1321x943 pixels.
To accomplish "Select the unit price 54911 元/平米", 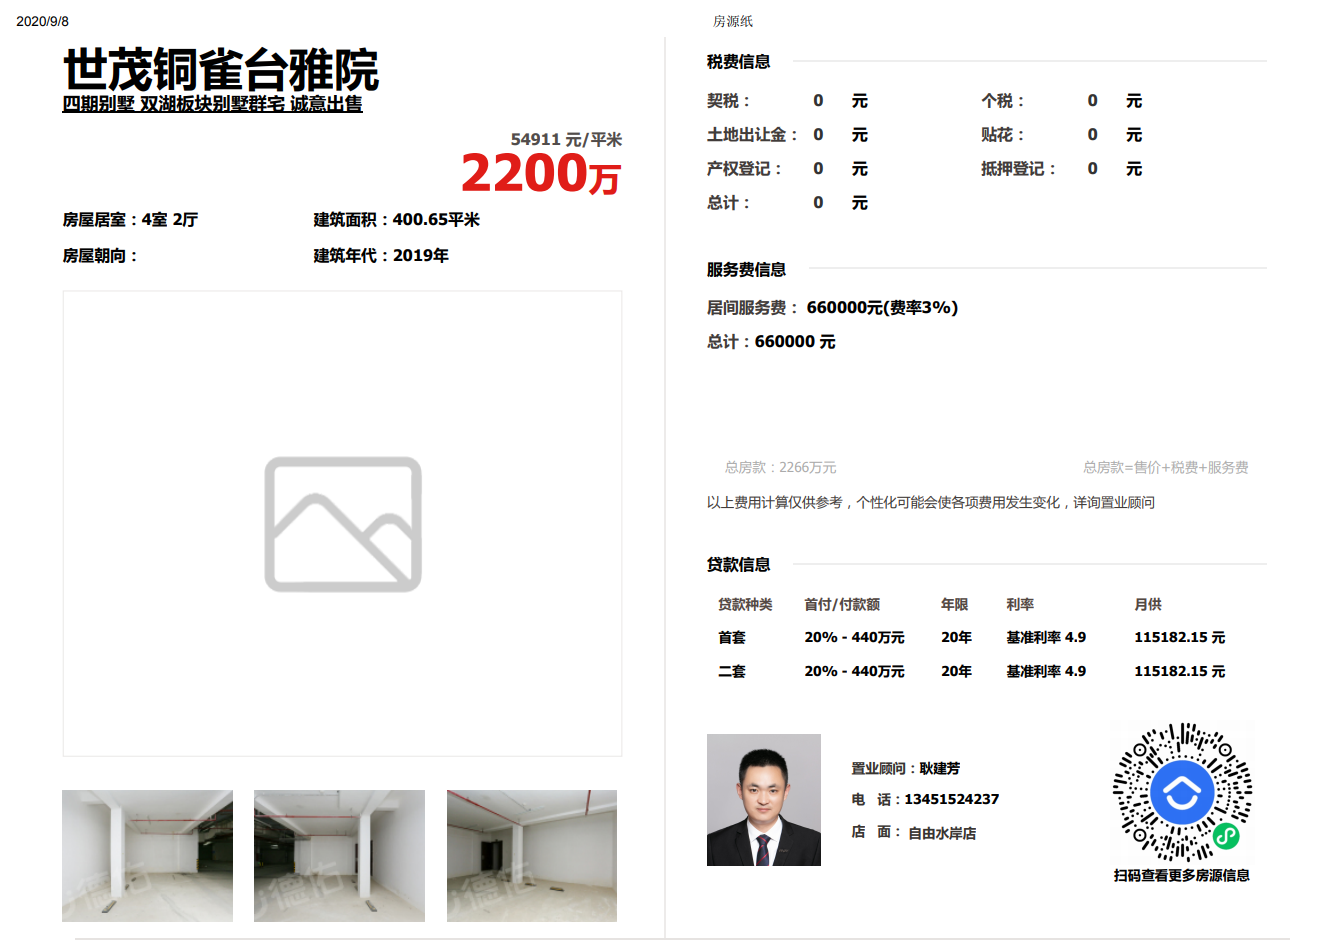I will pos(566,139).
